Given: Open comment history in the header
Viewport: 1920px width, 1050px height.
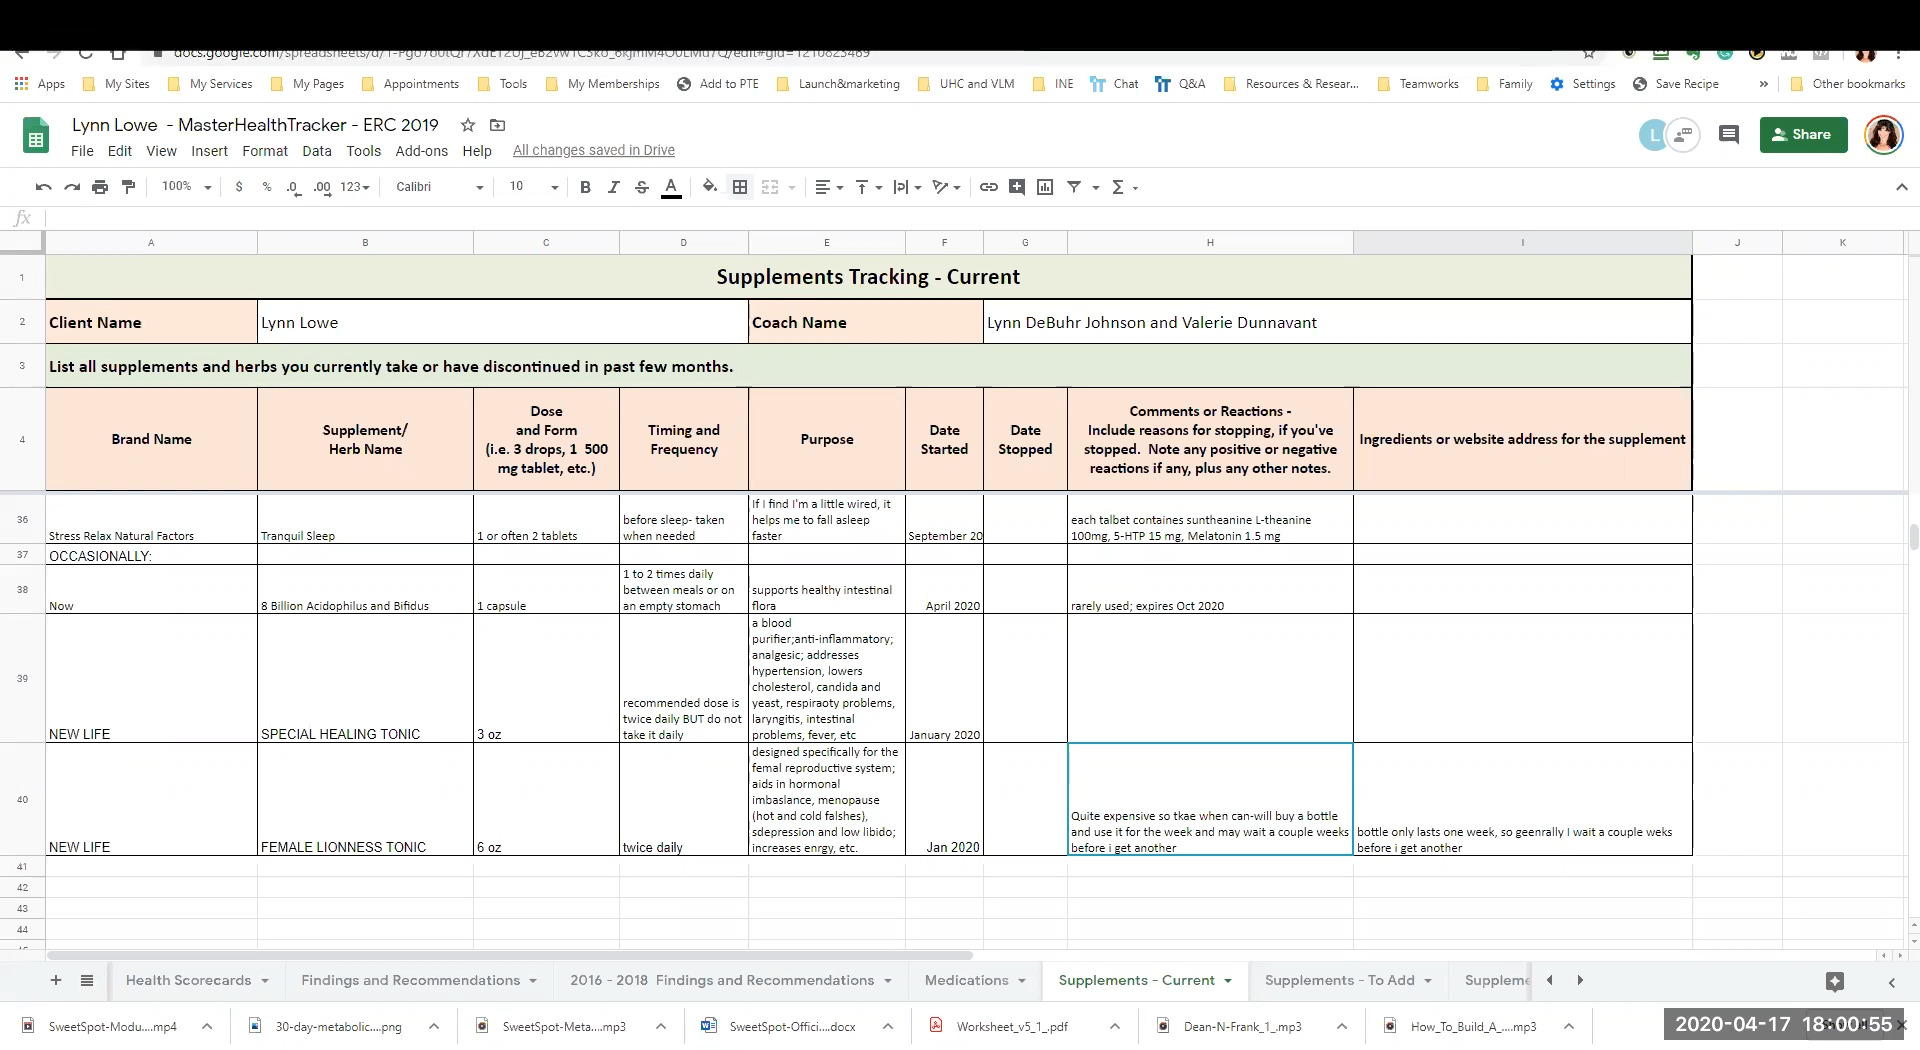Looking at the screenshot, I should [x=1728, y=134].
